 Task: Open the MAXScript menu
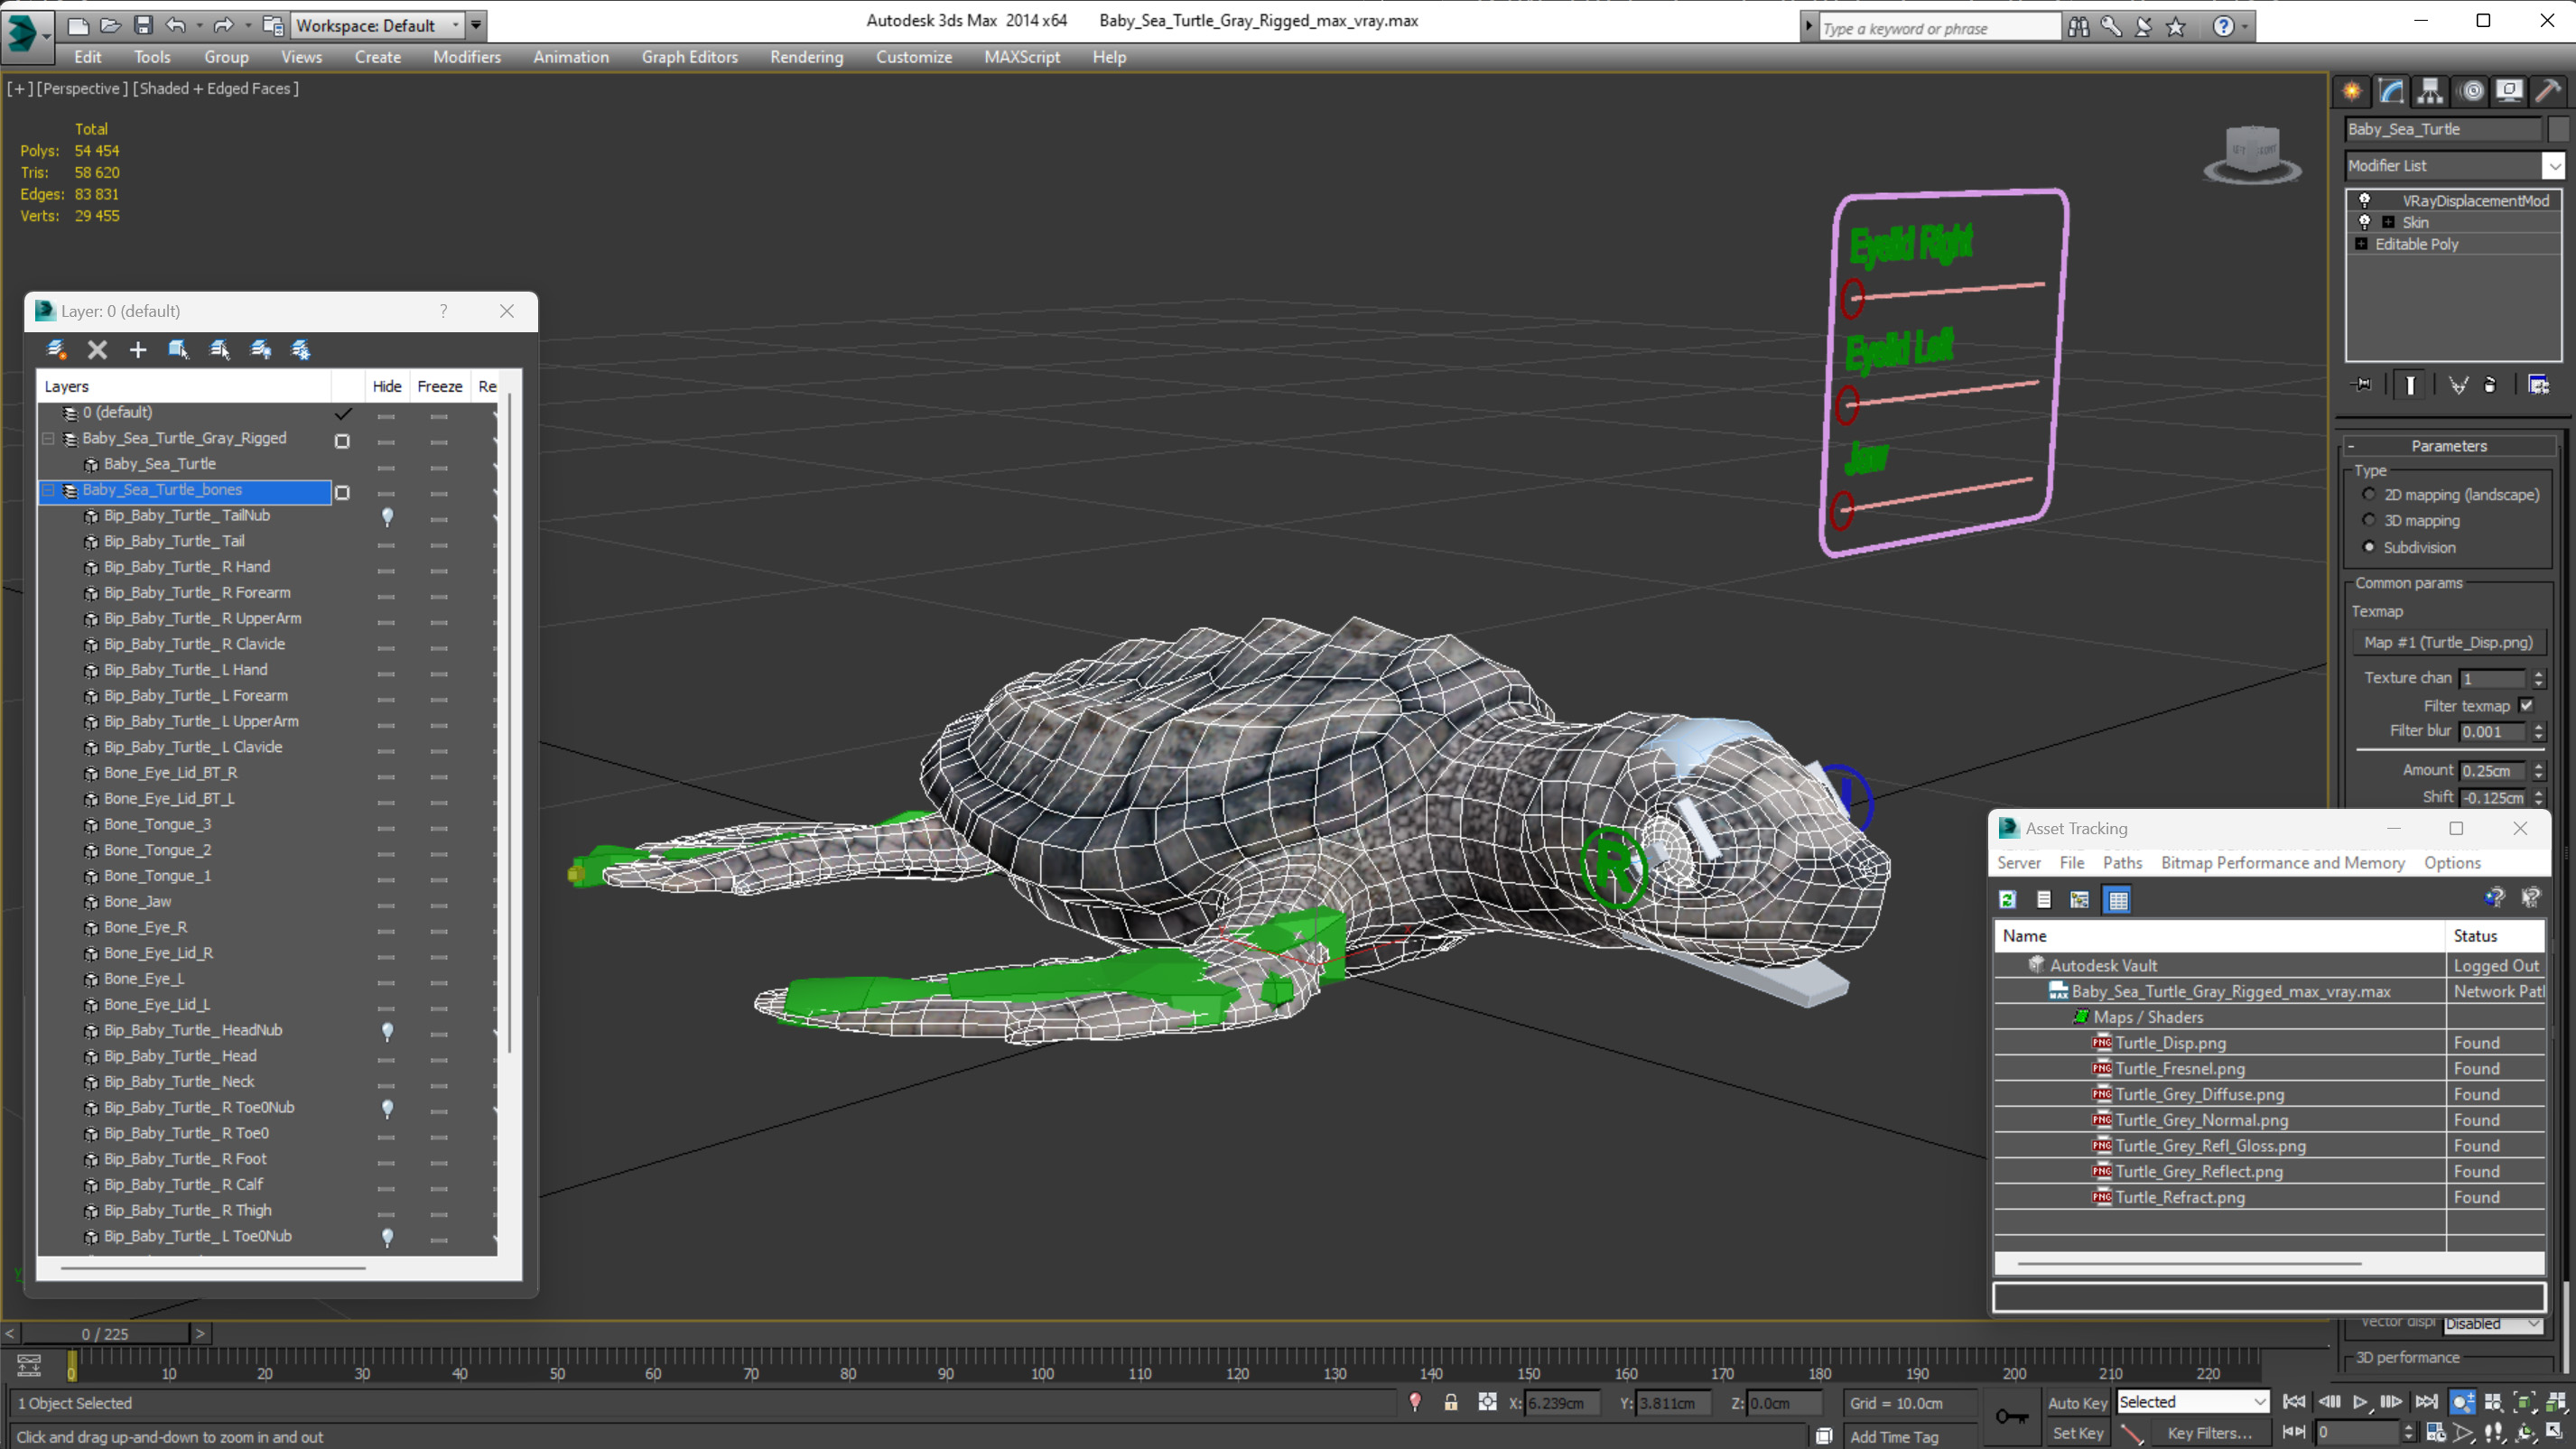coord(1022,57)
